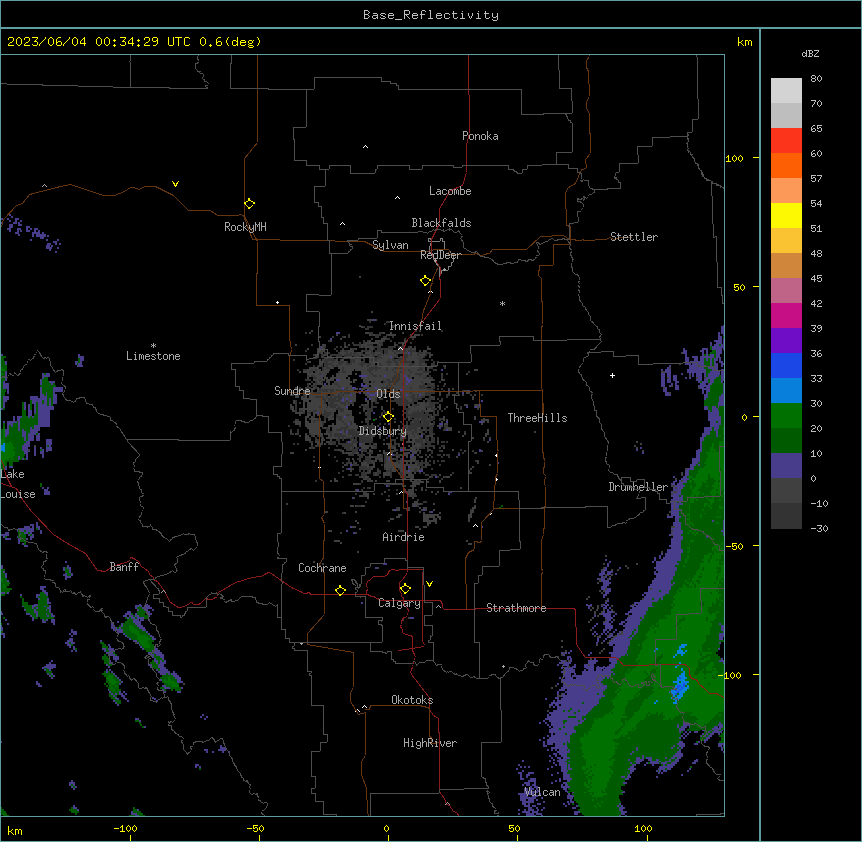
Task: Click the yellow station marker south of RedDeer
Action: coord(426,281)
